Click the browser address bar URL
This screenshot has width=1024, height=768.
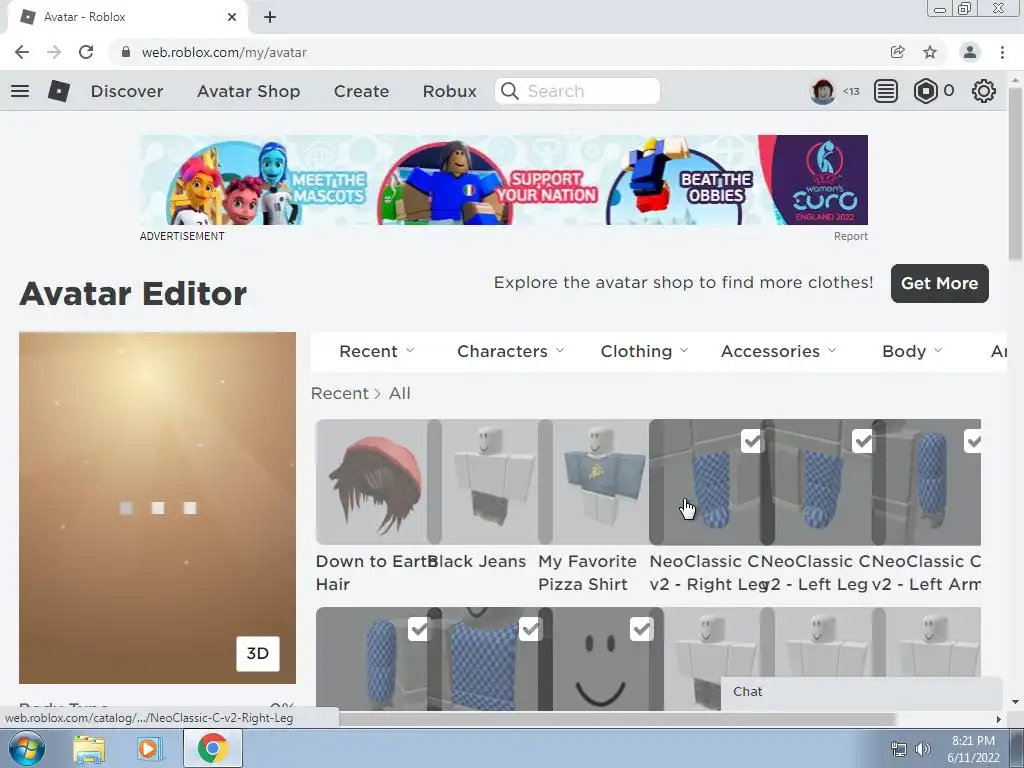tap(224, 52)
